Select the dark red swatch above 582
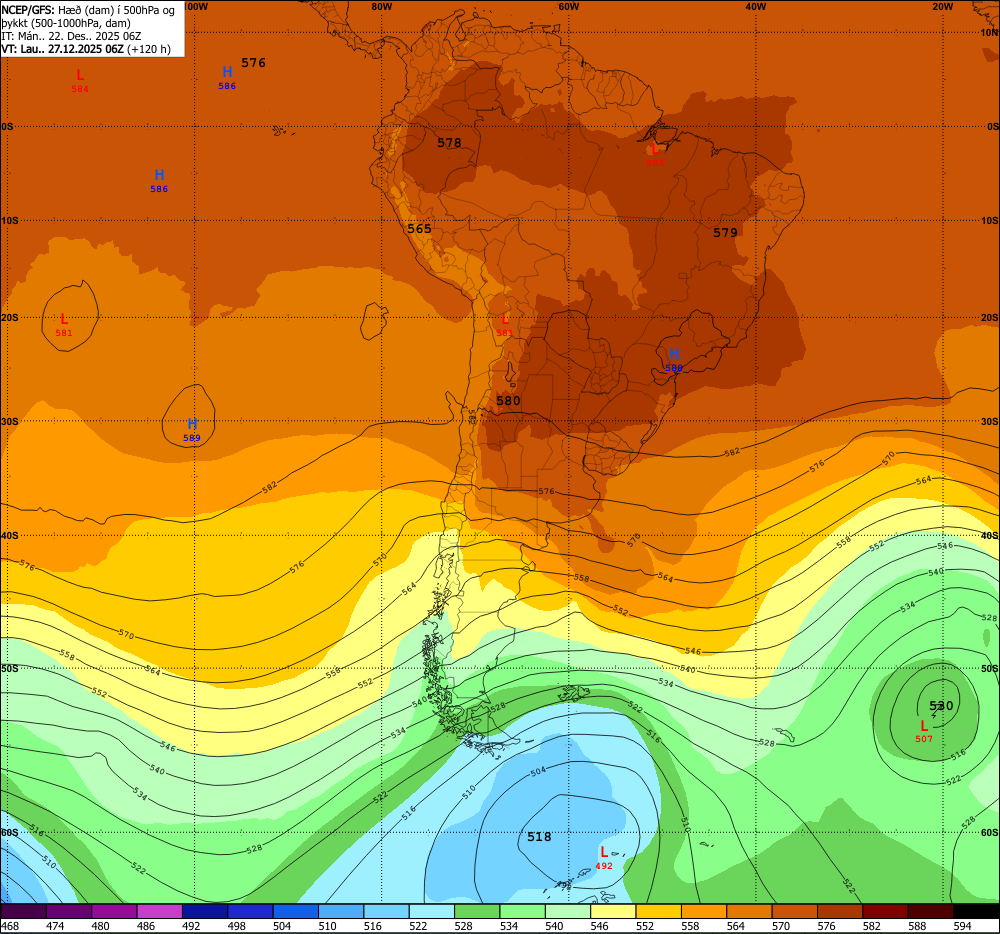Image resolution: width=1000 pixels, height=934 pixels. (x=885, y=911)
